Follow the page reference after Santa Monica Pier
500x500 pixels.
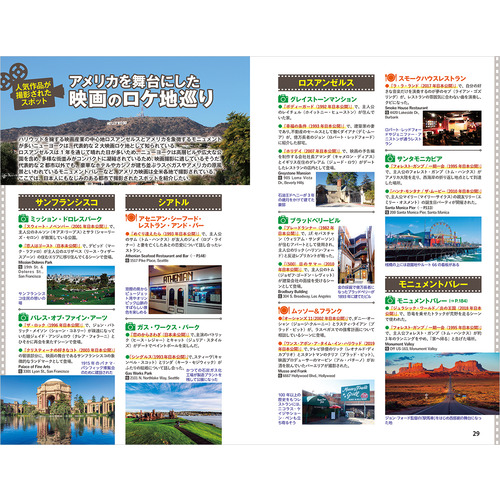pos(424,208)
